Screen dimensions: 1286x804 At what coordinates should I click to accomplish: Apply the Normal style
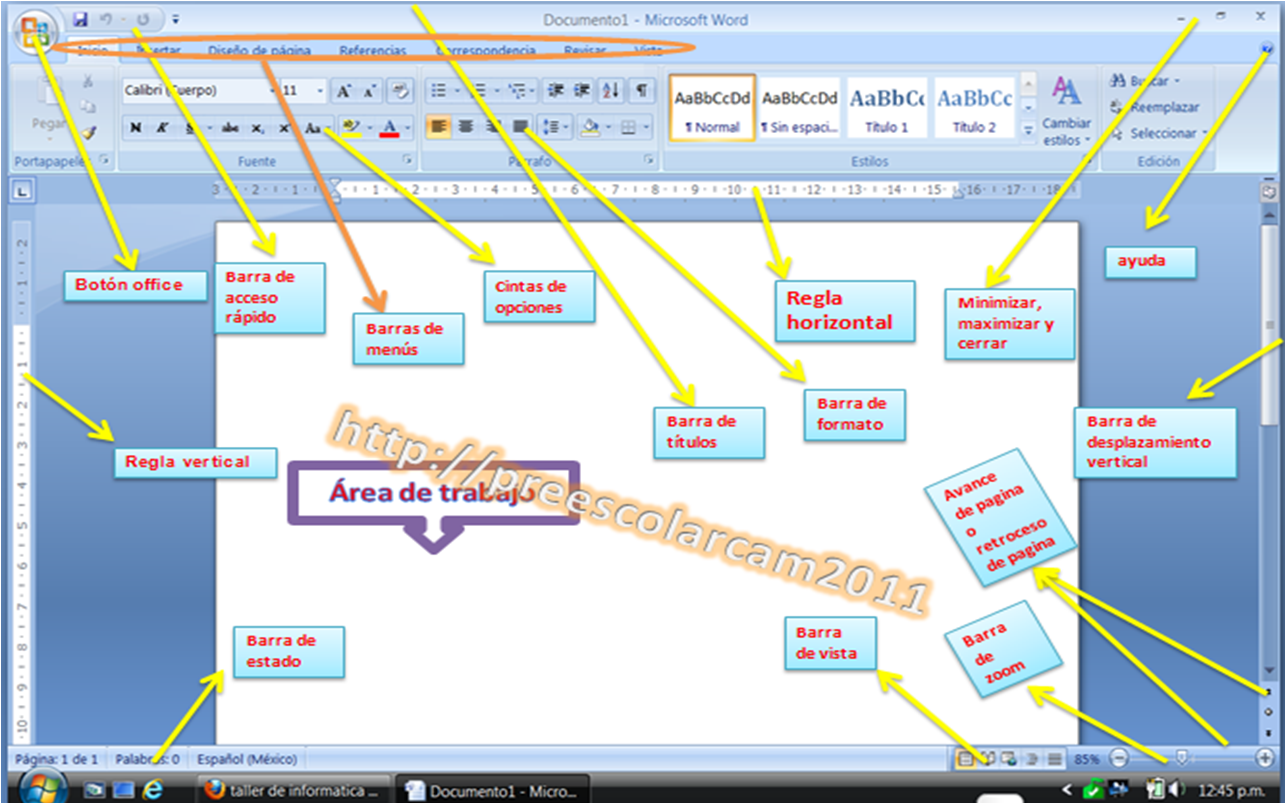click(712, 108)
